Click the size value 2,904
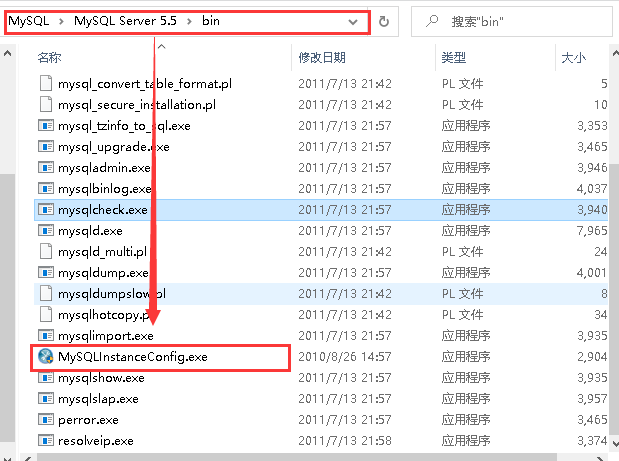The height and width of the screenshot is (461, 619). pos(592,357)
